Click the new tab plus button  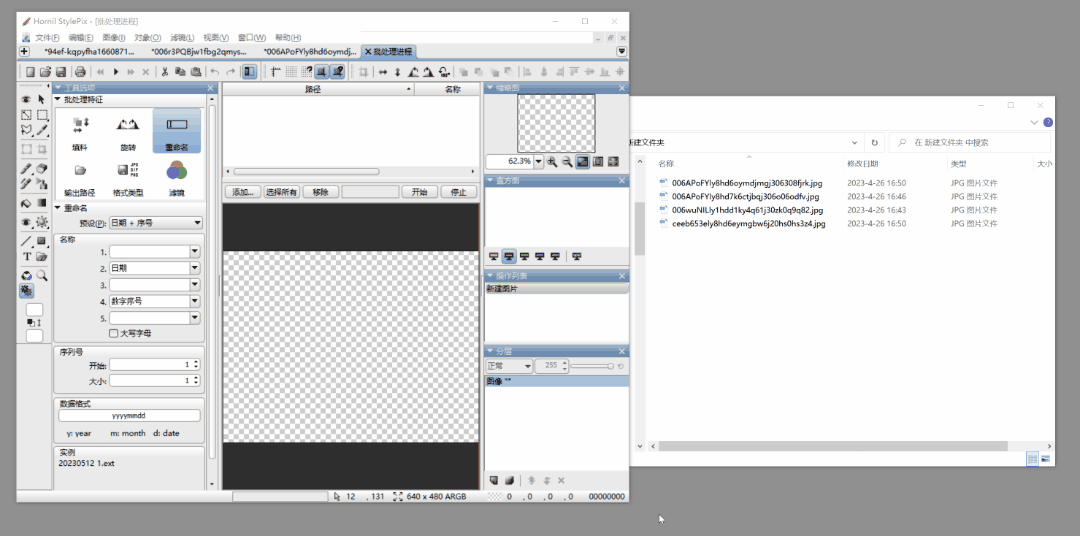click(x=24, y=52)
